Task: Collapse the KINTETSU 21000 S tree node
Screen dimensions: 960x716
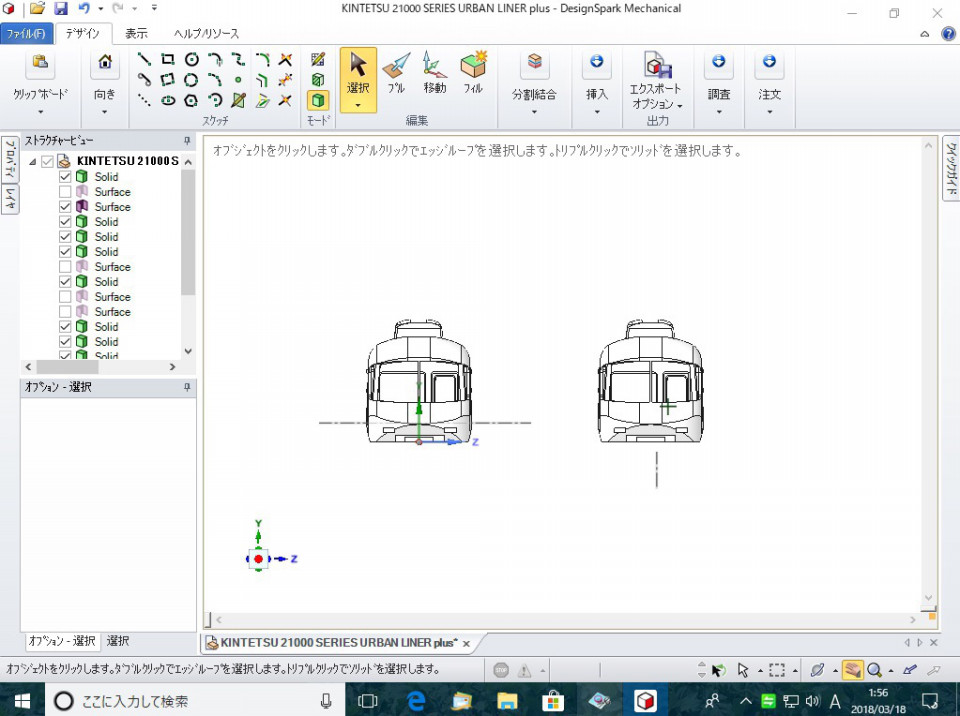Action: tap(32, 162)
